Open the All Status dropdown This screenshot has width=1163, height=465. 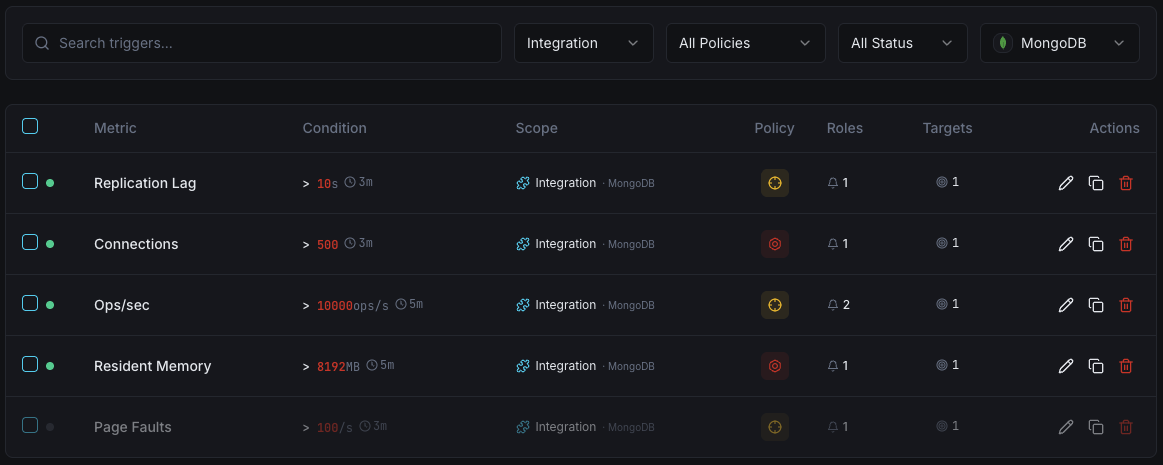903,43
